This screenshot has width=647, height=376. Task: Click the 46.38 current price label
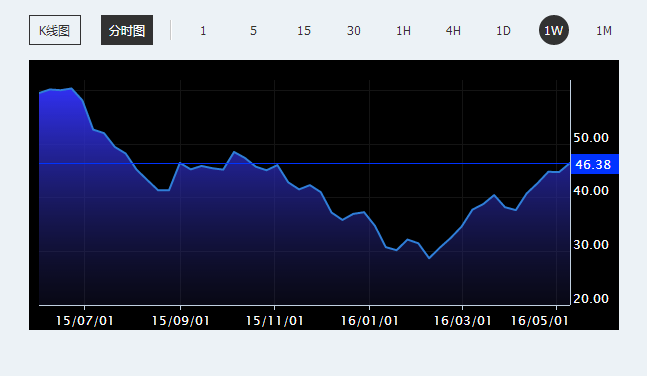click(x=595, y=164)
